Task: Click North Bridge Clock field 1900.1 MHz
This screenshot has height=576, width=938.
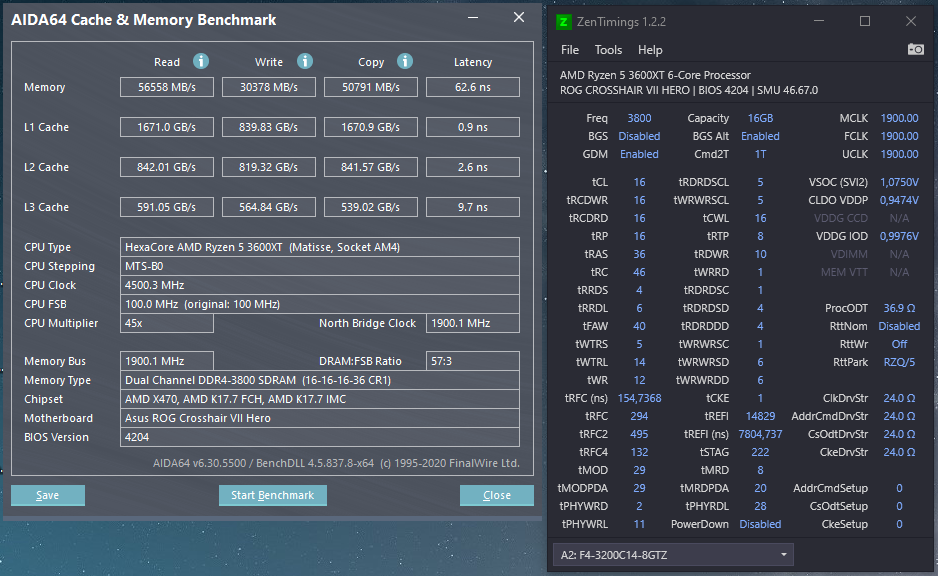Action: point(473,323)
